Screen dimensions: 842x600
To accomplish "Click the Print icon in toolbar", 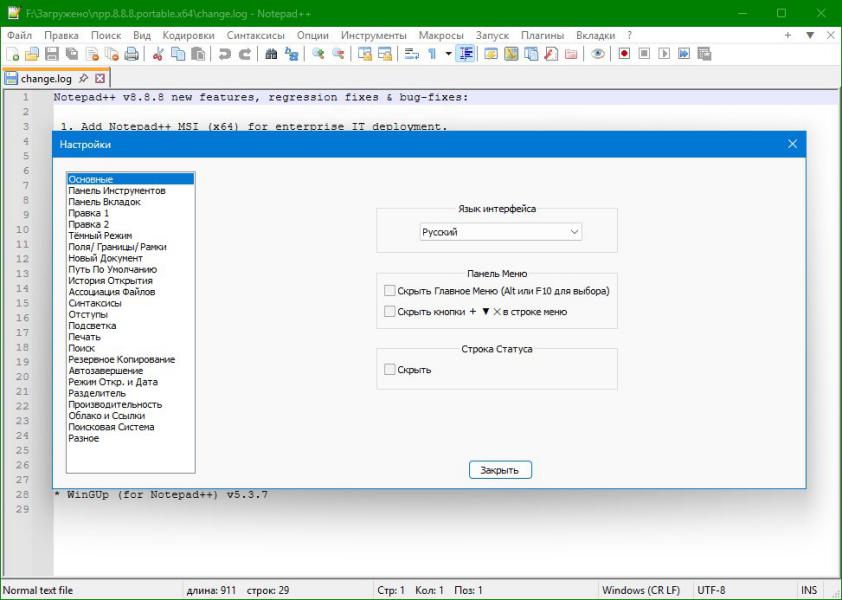I will tap(131, 54).
